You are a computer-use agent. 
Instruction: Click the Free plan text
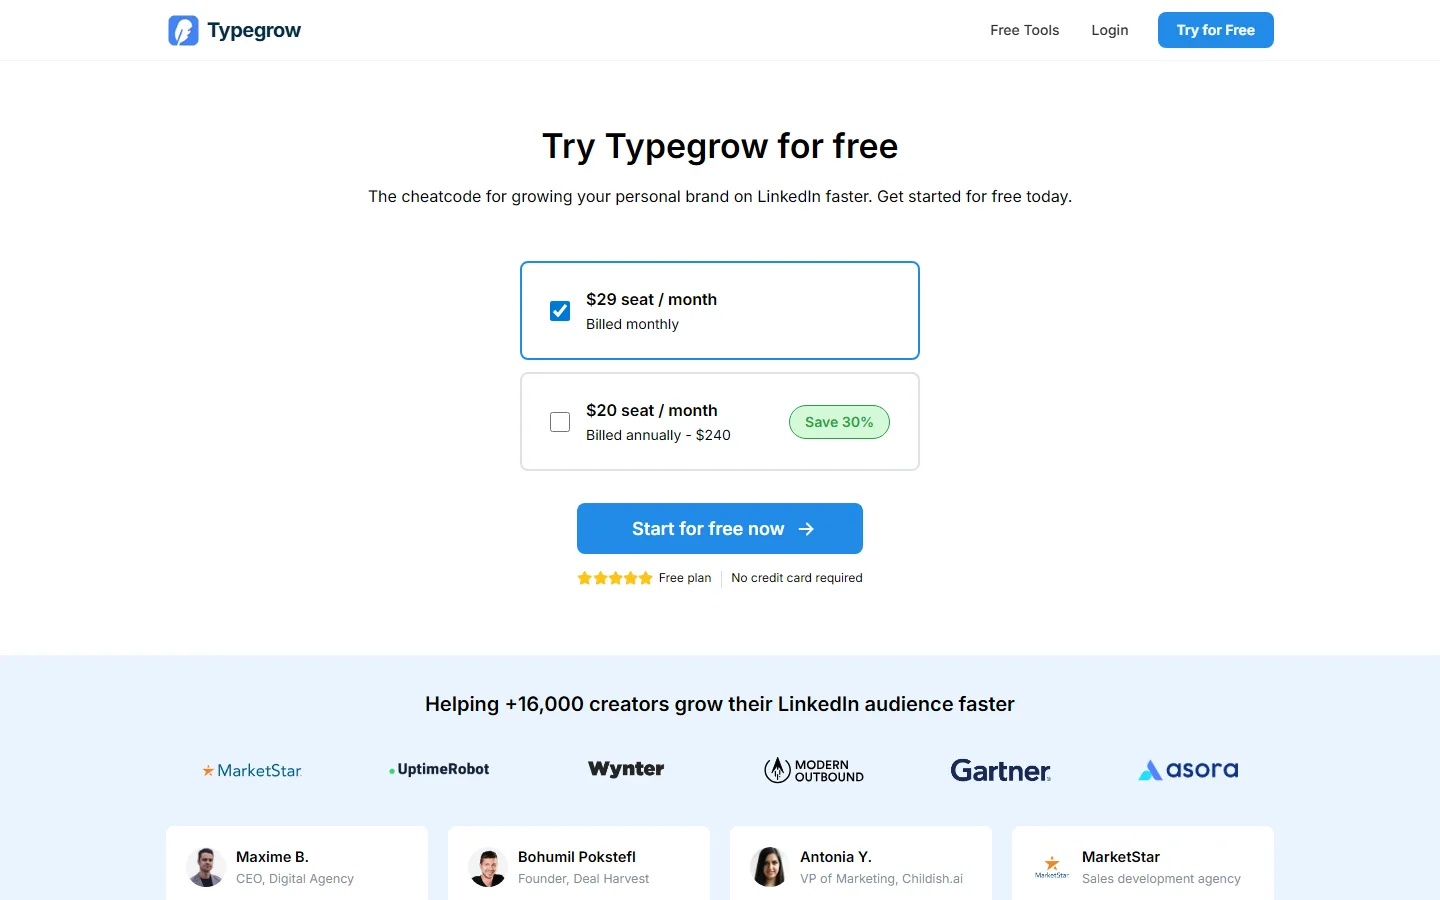point(685,578)
